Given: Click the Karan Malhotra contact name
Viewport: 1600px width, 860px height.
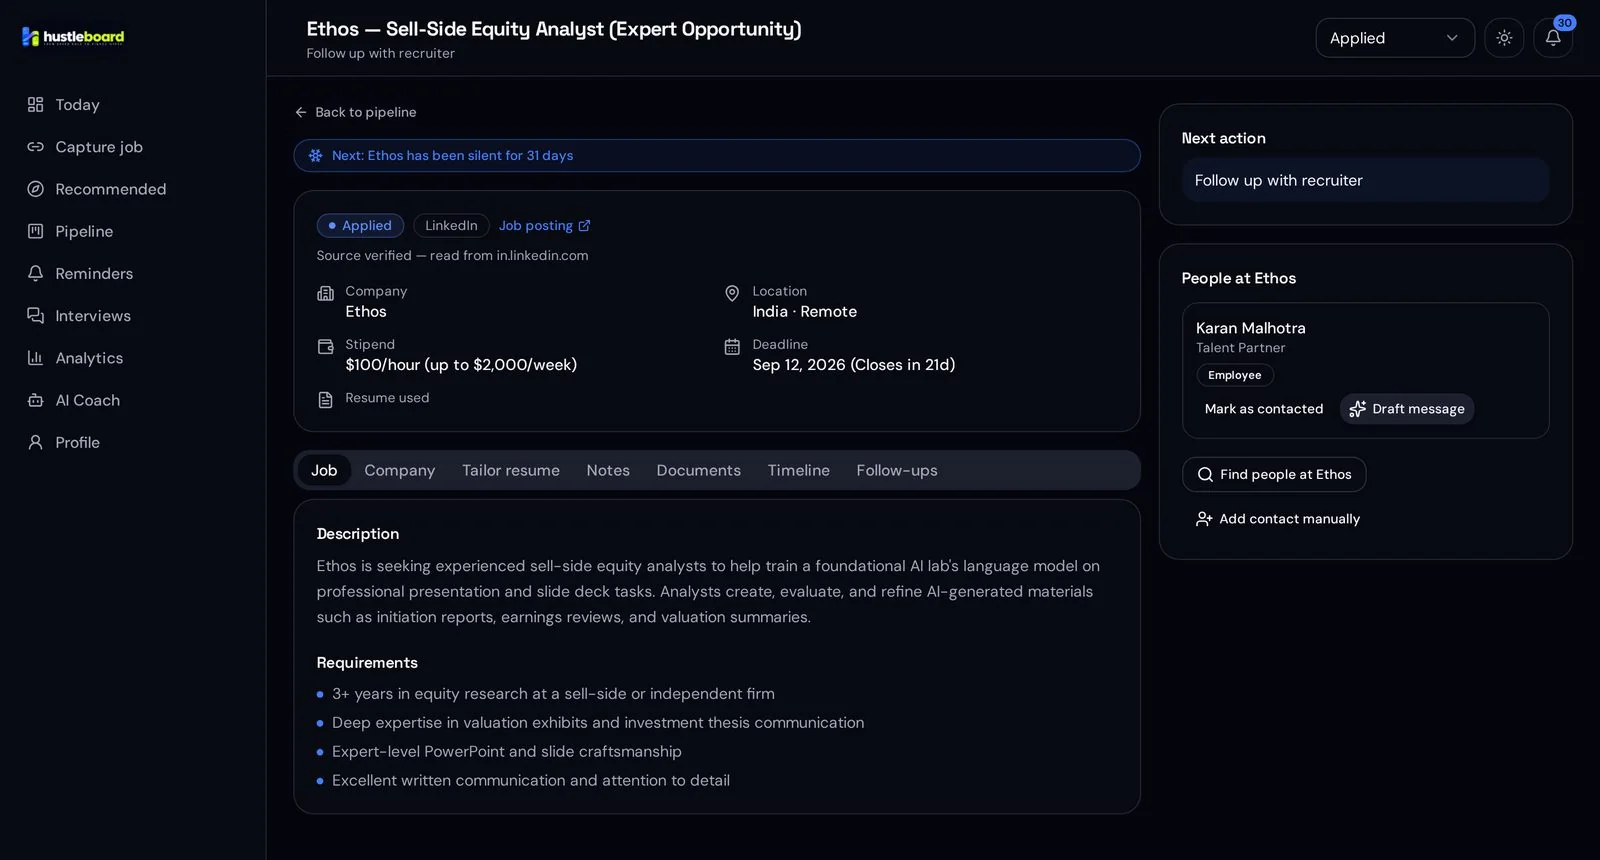Looking at the screenshot, I should [1251, 328].
